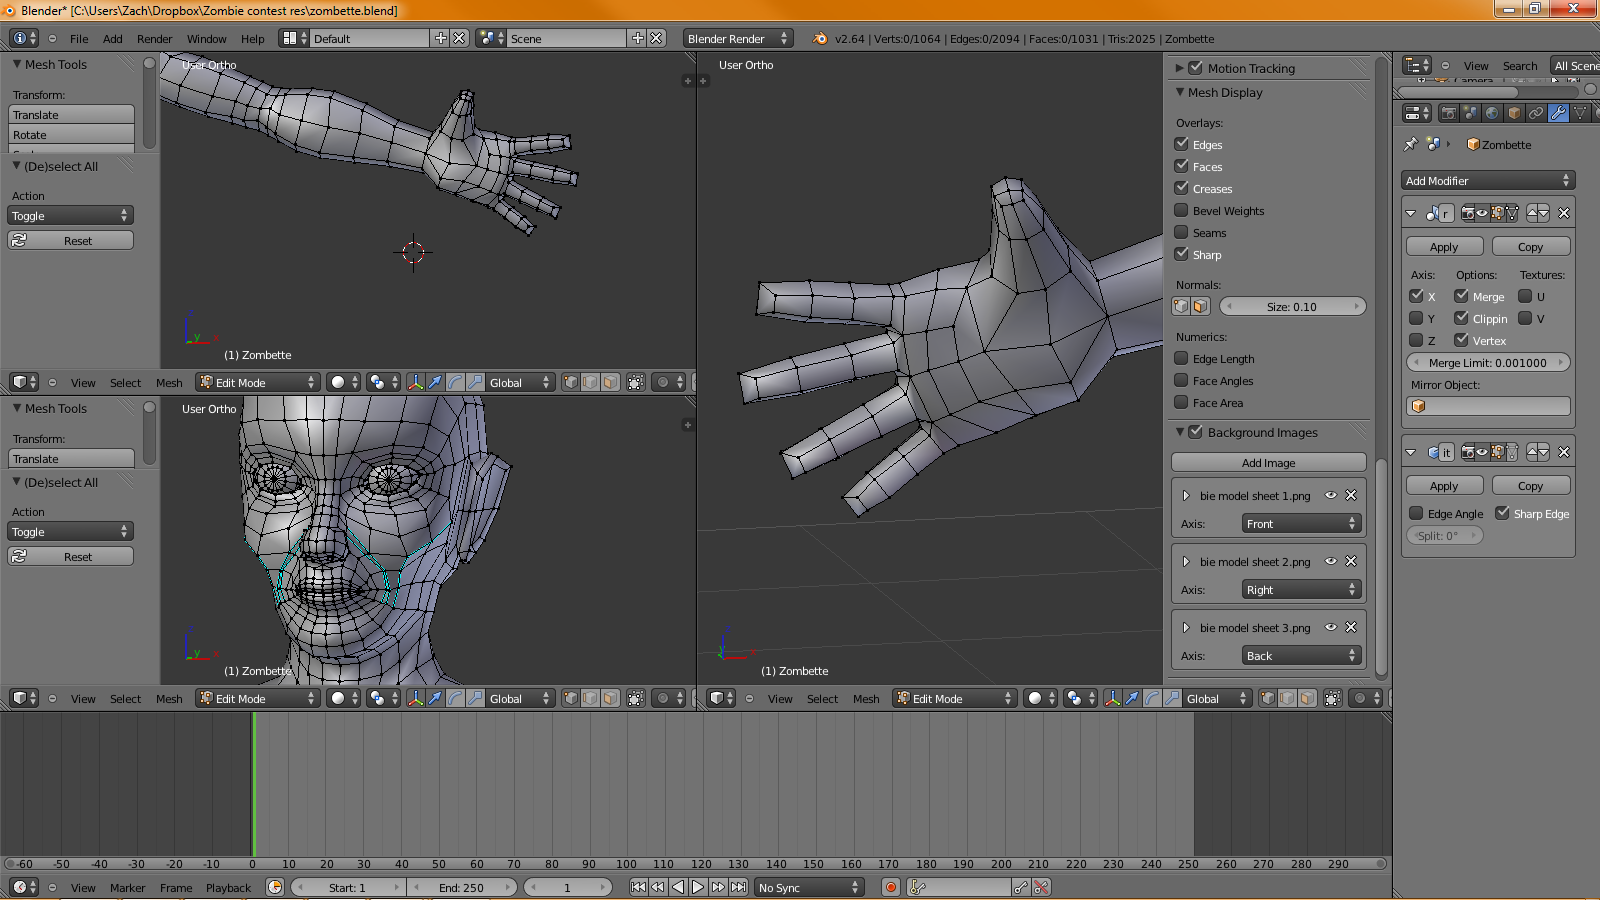Viewport: 1600px width, 900px height.
Task: Adjust the Normals Size 0.10 slider
Action: coord(1292,306)
